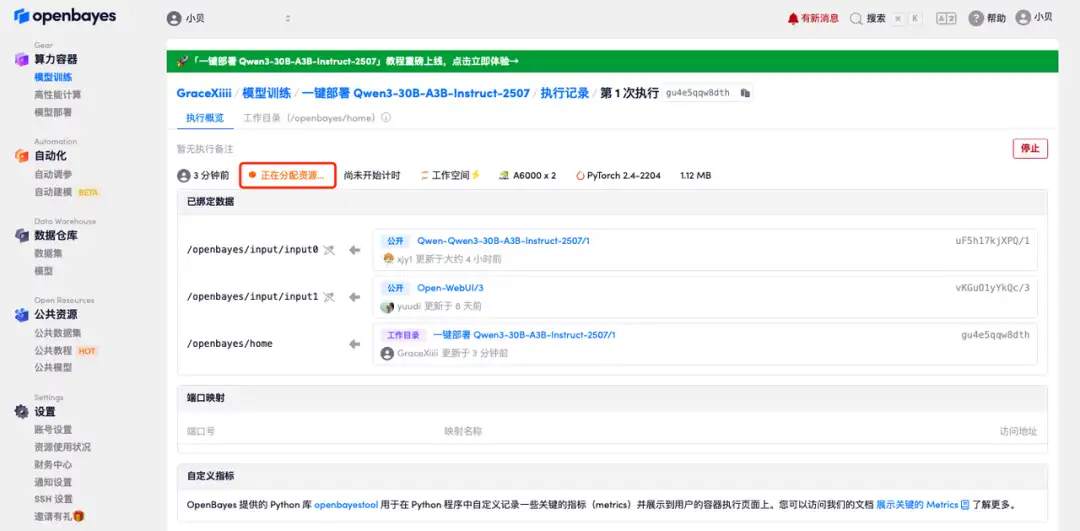This screenshot has width=1080, height=531.
Task: Click the unbind icon for input0
Action: [329, 250]
